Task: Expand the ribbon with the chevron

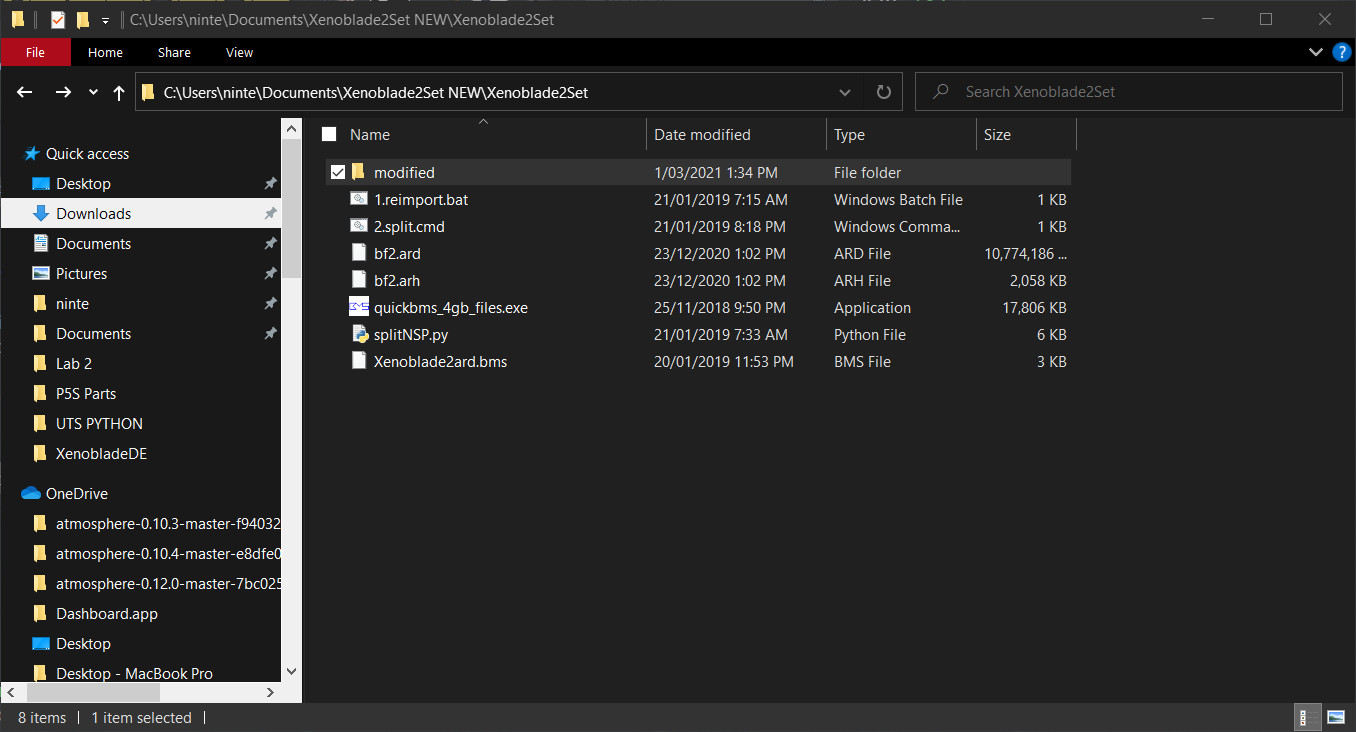Action: 1316,52
